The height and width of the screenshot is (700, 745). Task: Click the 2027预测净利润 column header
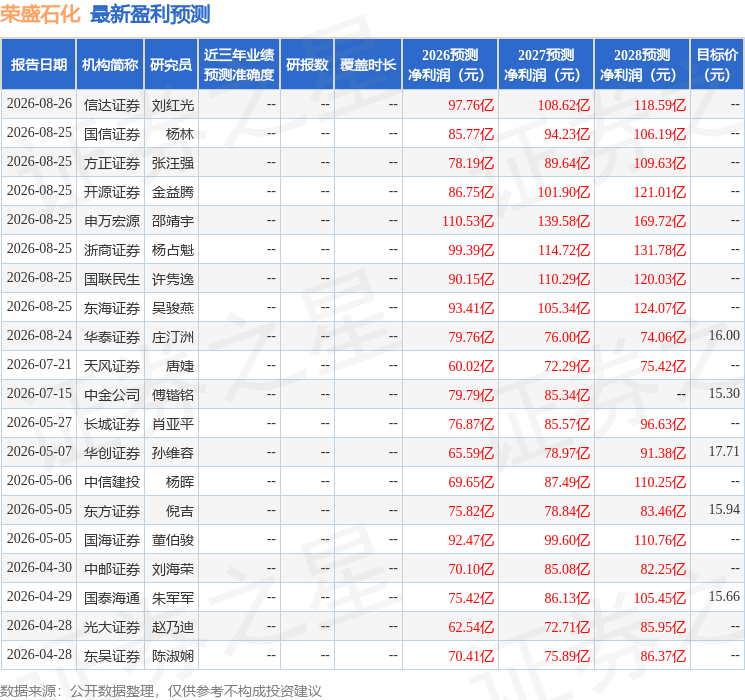546,65
